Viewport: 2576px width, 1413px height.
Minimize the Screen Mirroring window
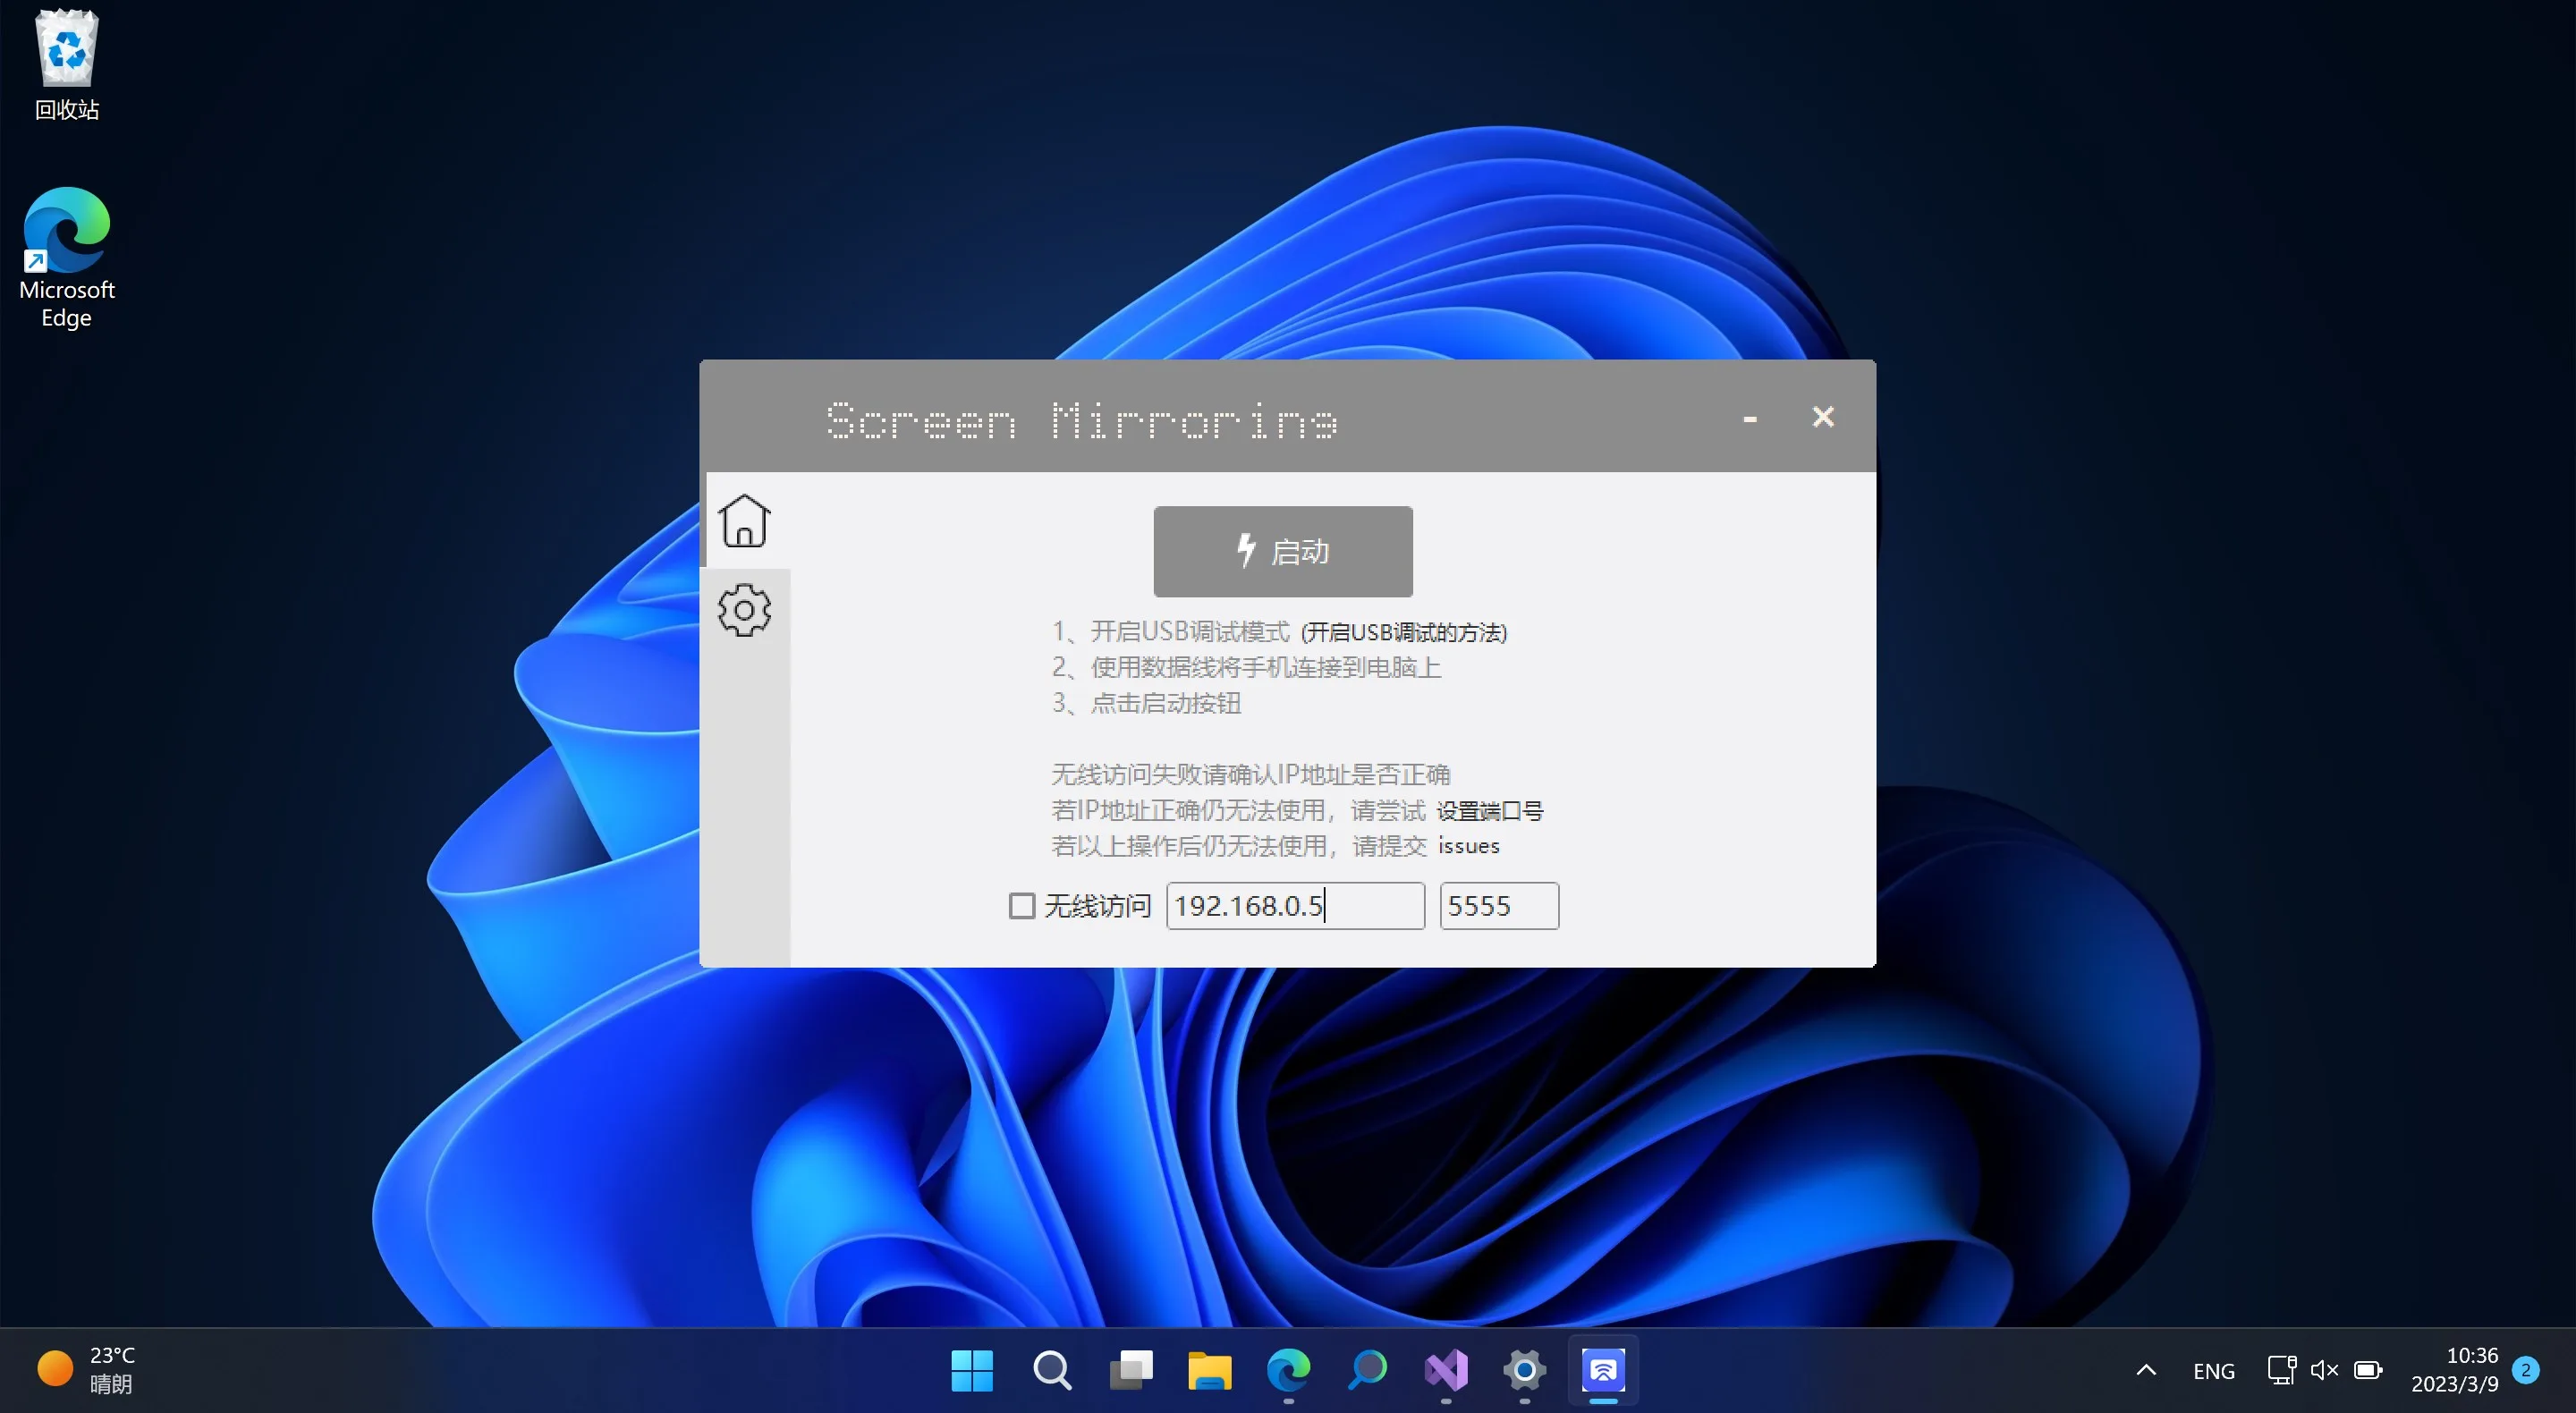tap(1750, 418)
